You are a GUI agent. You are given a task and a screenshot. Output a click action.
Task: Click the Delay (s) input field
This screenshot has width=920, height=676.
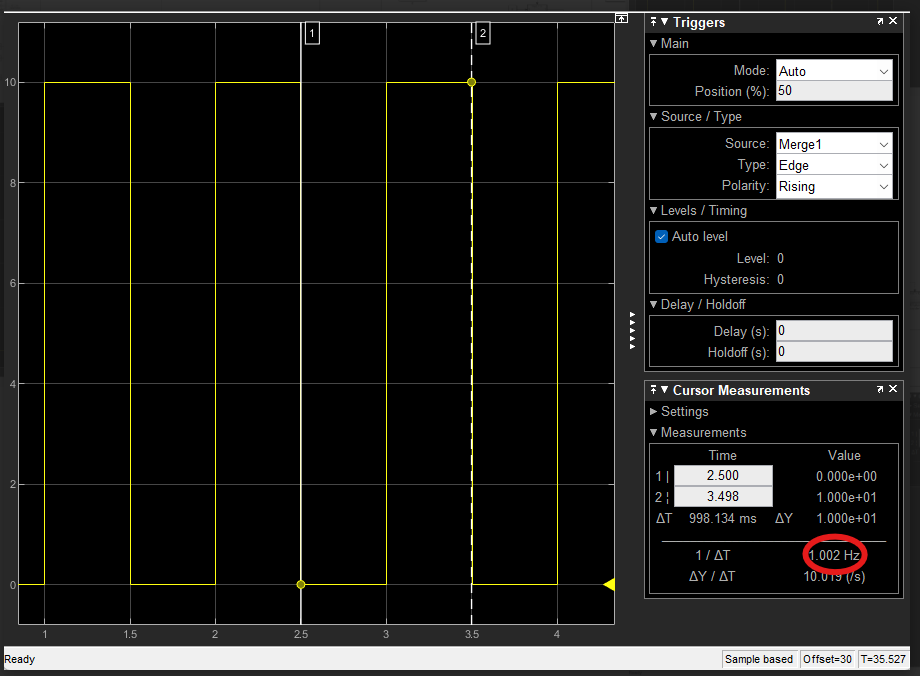(834, 330)
